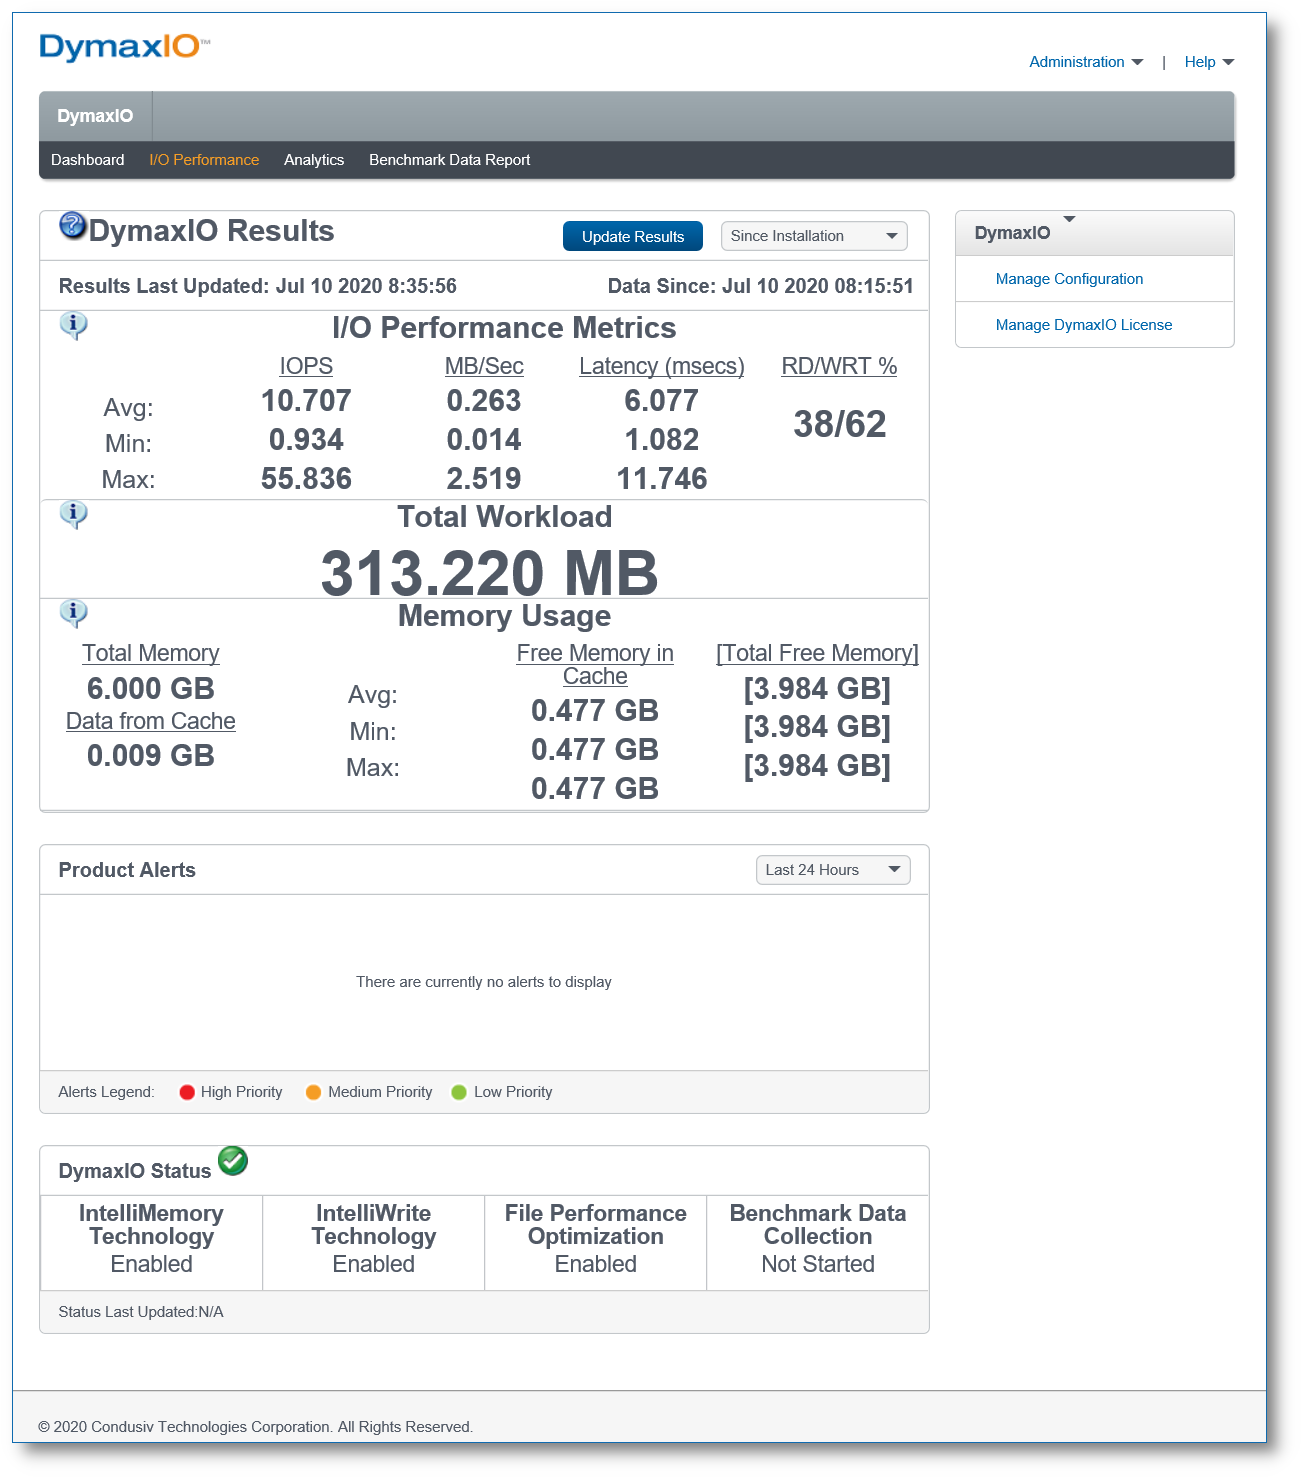Image resolution: width=1301 pixels, height=1477 pixels.
Task: Click the Status Last Updated:N/A text
Action: point(141,1312)
